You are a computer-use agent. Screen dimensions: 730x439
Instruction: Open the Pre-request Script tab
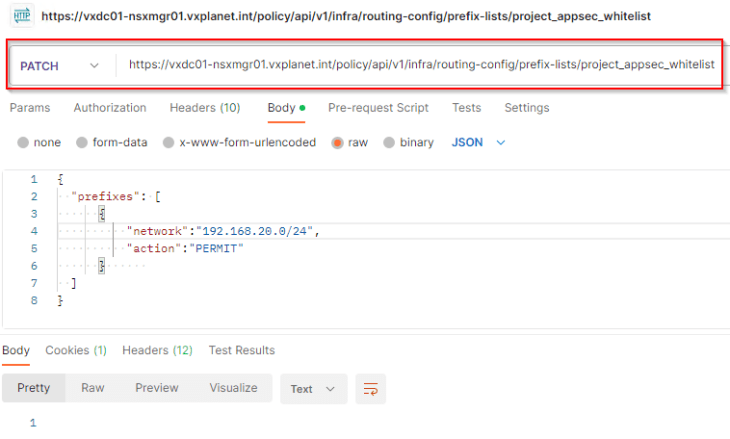pyautogui.click(x=378, y=108)
